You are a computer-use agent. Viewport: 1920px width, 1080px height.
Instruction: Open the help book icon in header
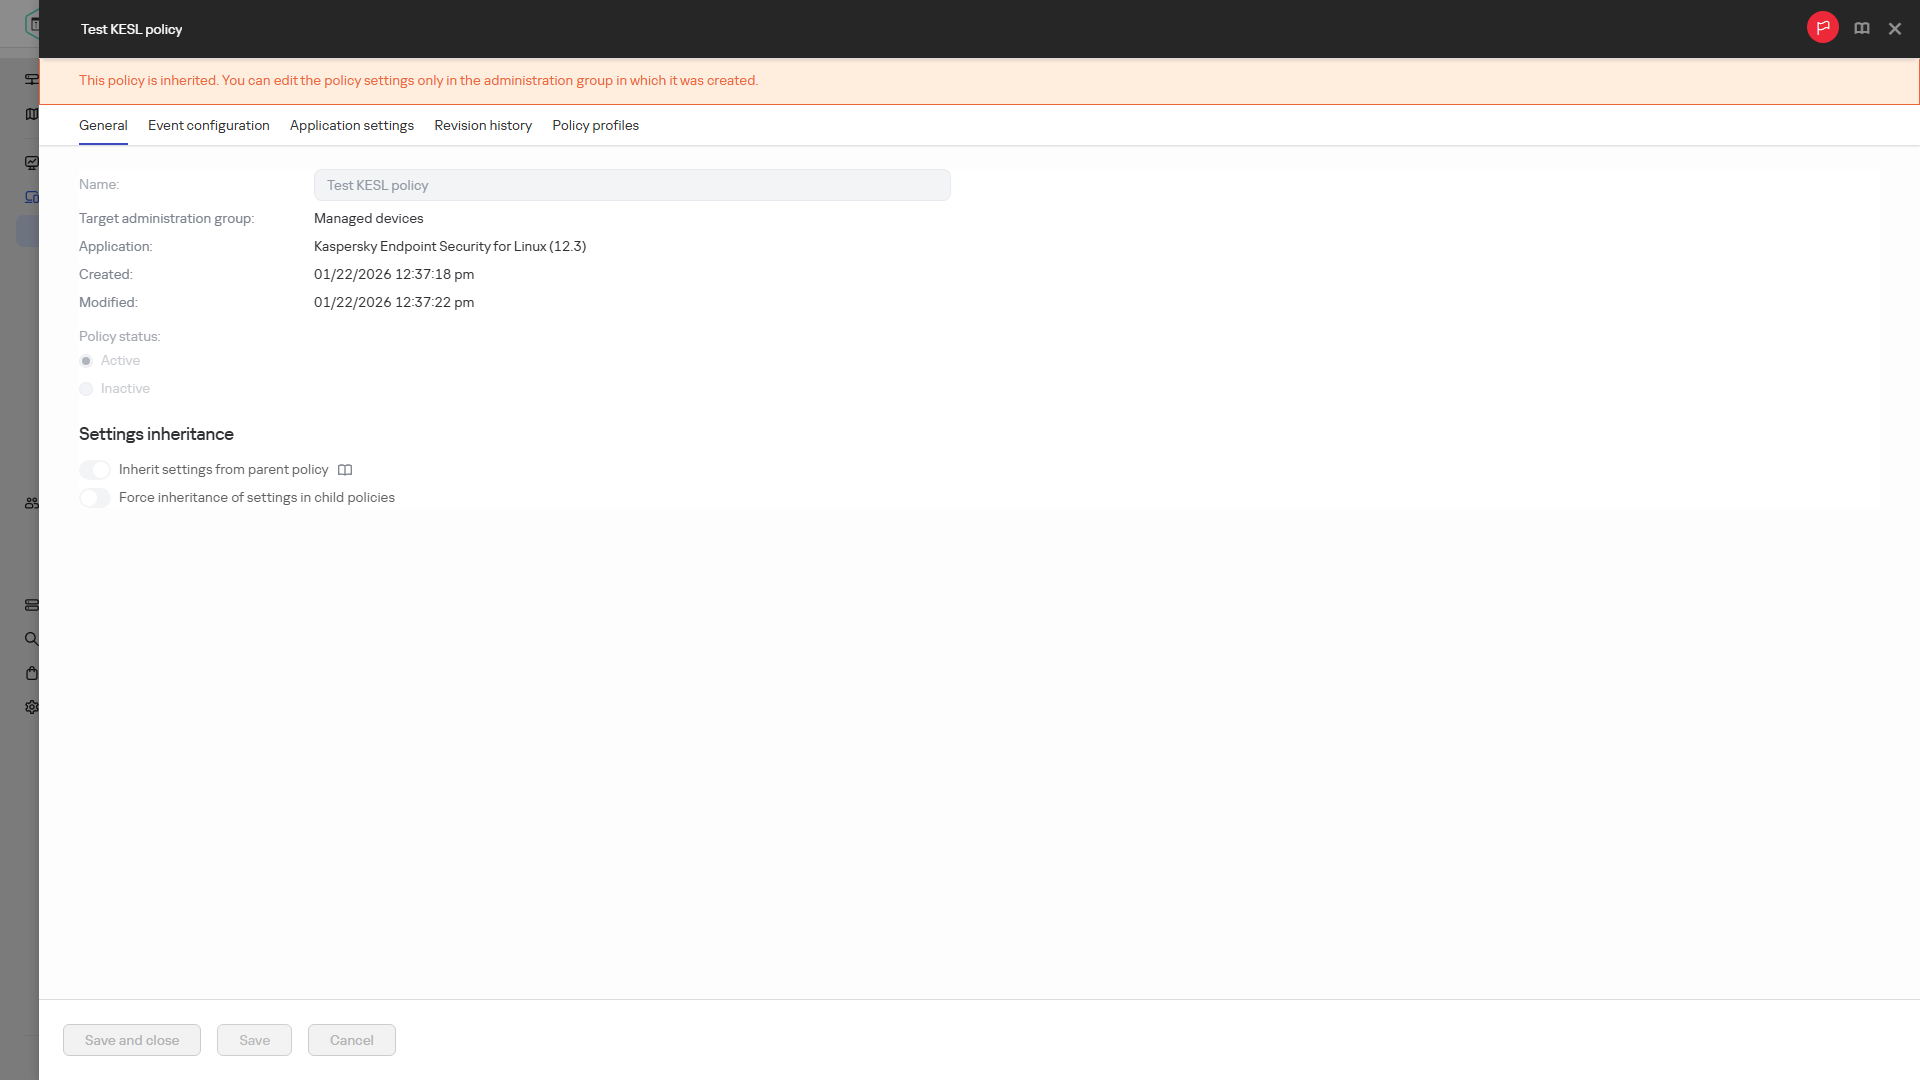(x=1861, y=29)
